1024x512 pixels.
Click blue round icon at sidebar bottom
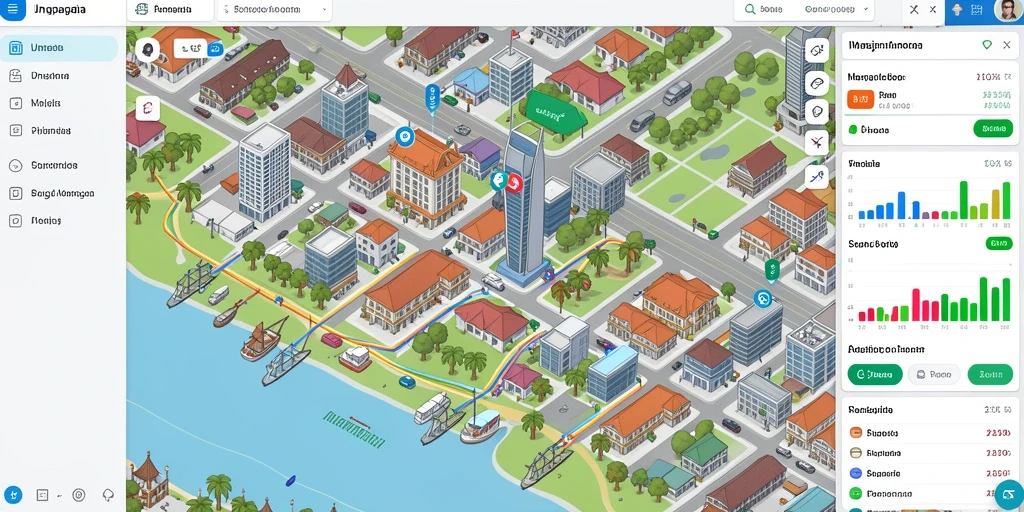point(13,494)
